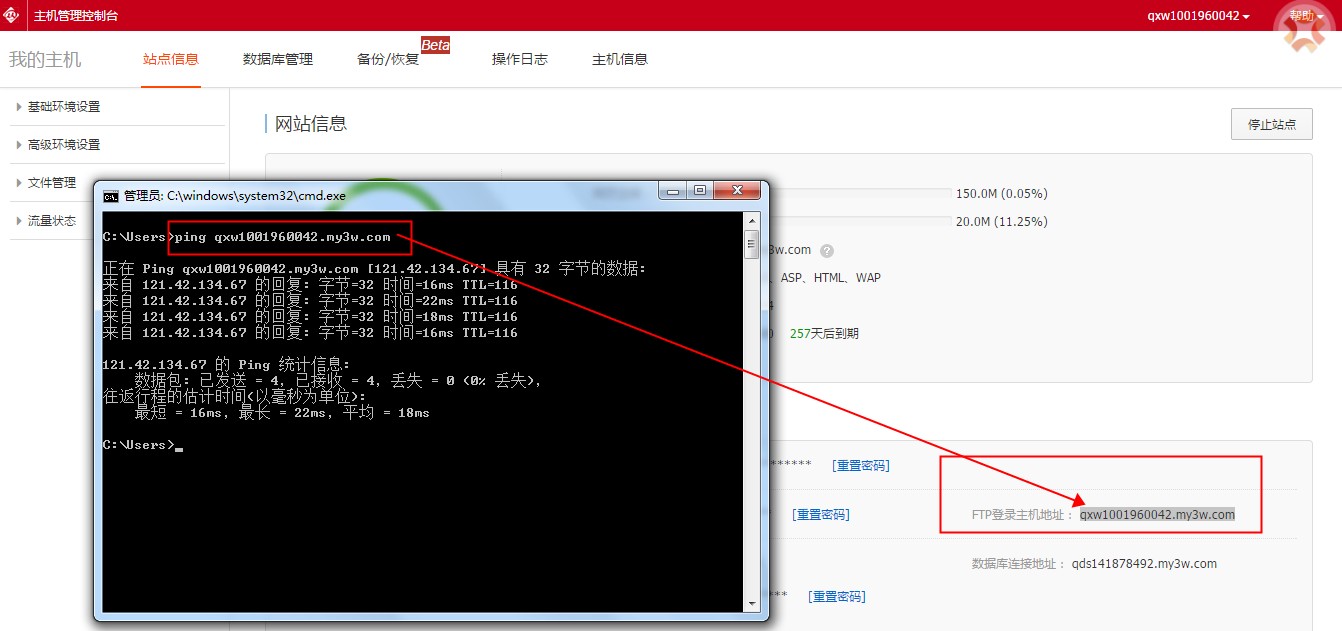Viewport: 1342px width, 631px height.
Task: Open the qxw1001960042 account dropdown
Action: coord(1198,16)
